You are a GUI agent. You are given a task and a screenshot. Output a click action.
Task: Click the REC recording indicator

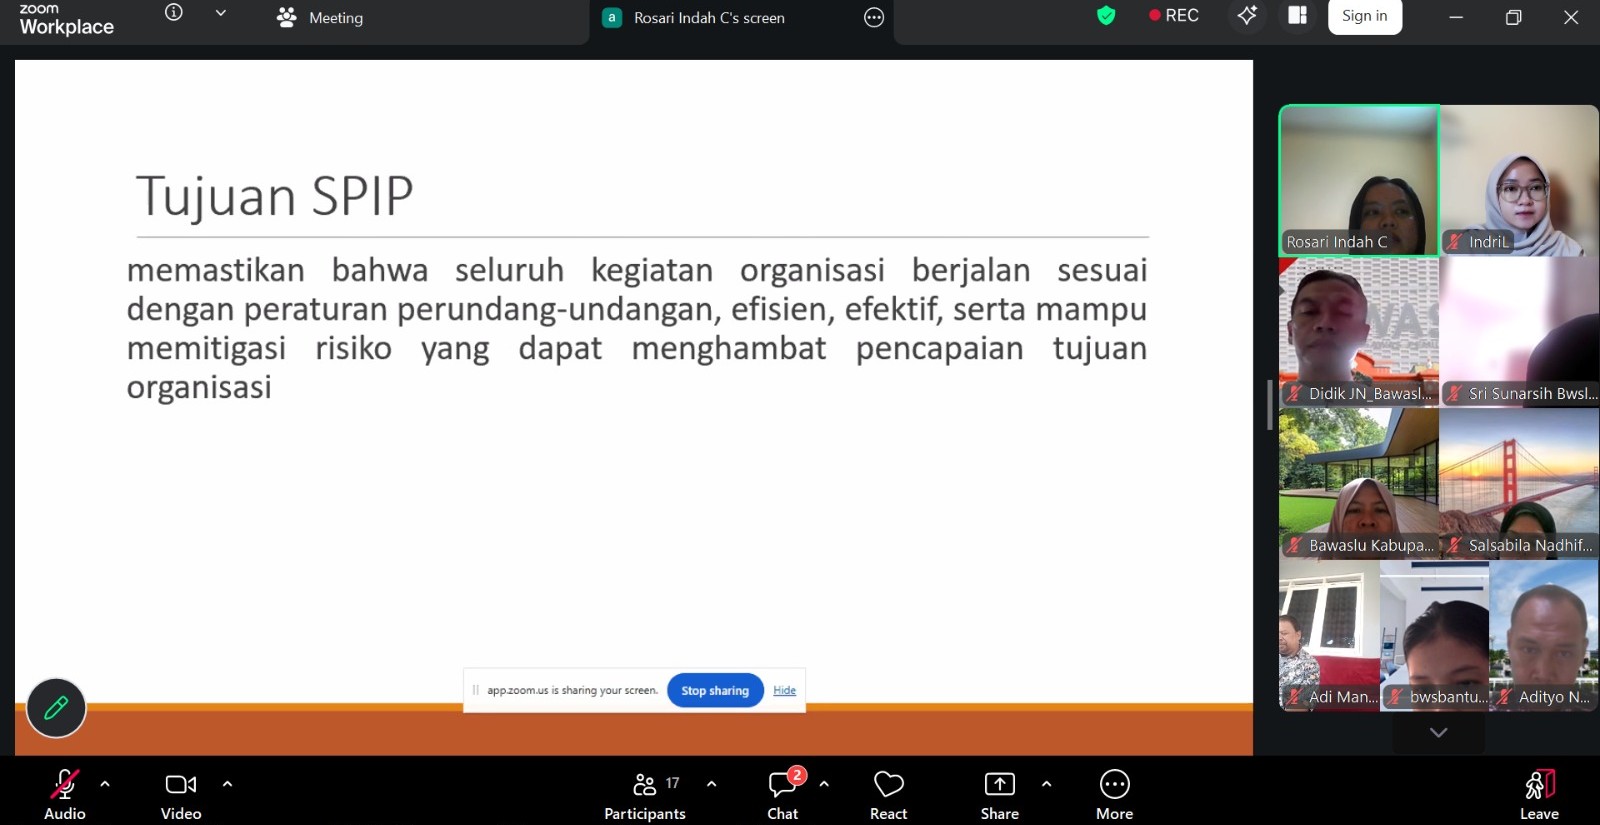1174,15
